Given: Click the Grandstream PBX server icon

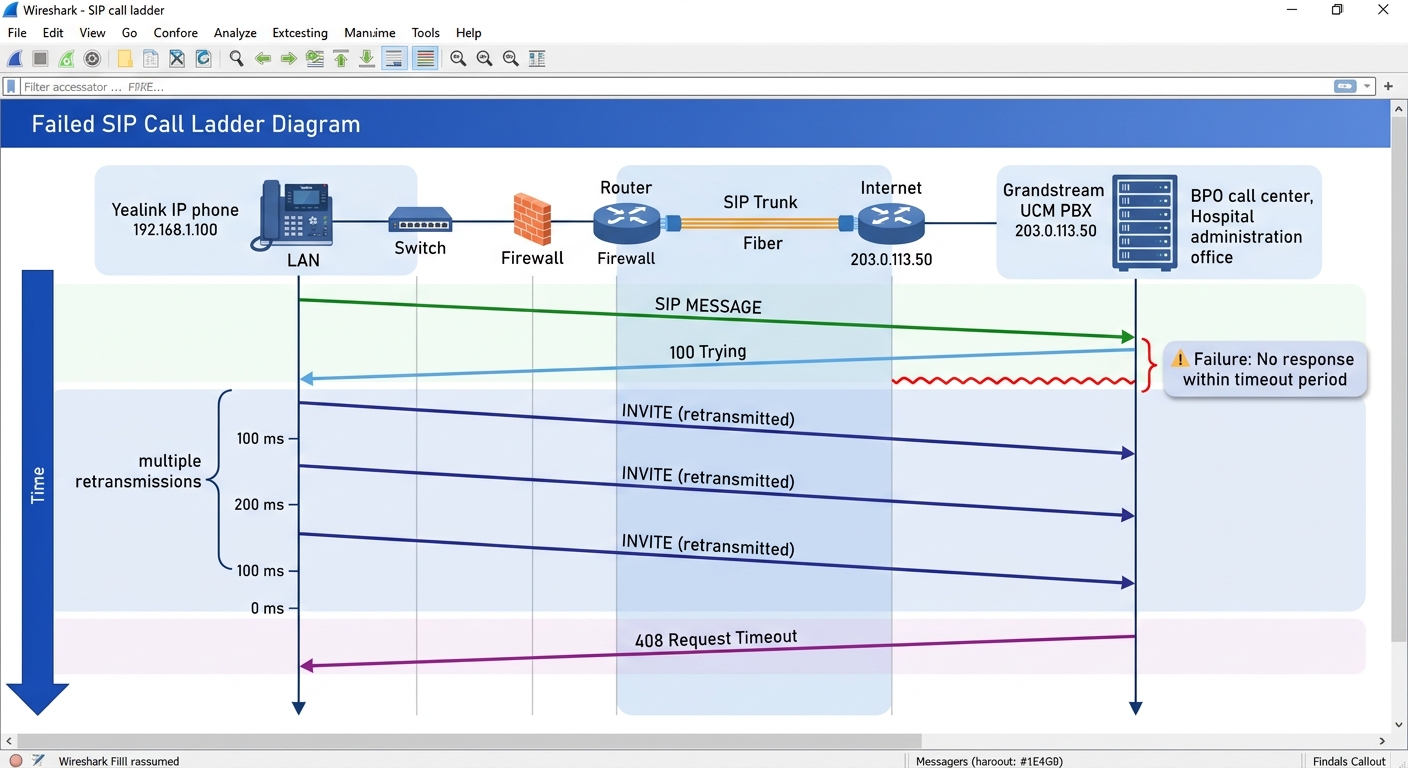Looking at the screenshot, I should [x=1144, y=223].
